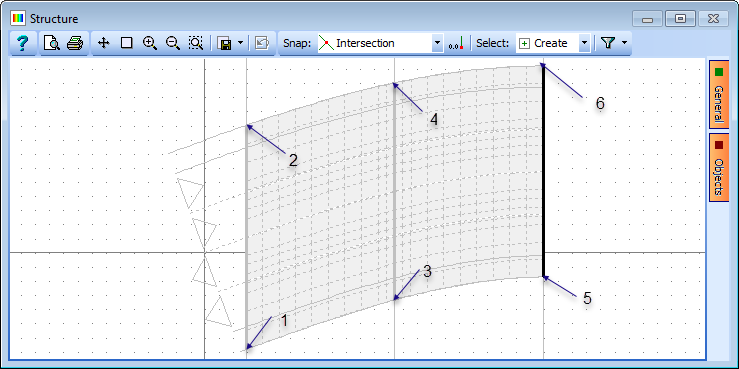Image resolution: width=739 pixels, height=369 pixels.
Task: Click the coordinate entry icon (0.0)
Action: (x=456, y=44)
